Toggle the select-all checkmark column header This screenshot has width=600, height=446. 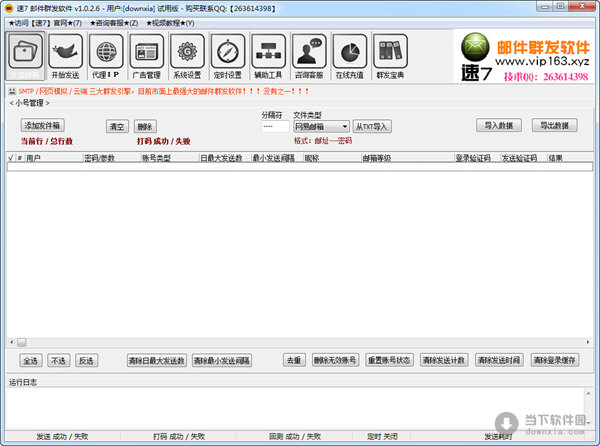11,158
